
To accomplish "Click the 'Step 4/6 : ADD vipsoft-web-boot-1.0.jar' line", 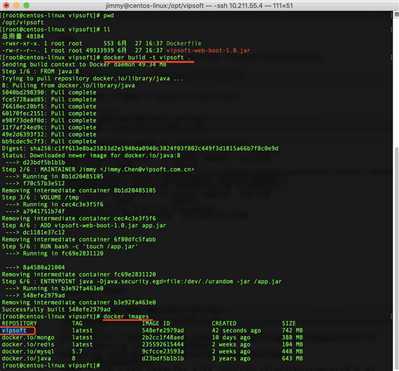I will pyautogui.click(x=84, y=225).
